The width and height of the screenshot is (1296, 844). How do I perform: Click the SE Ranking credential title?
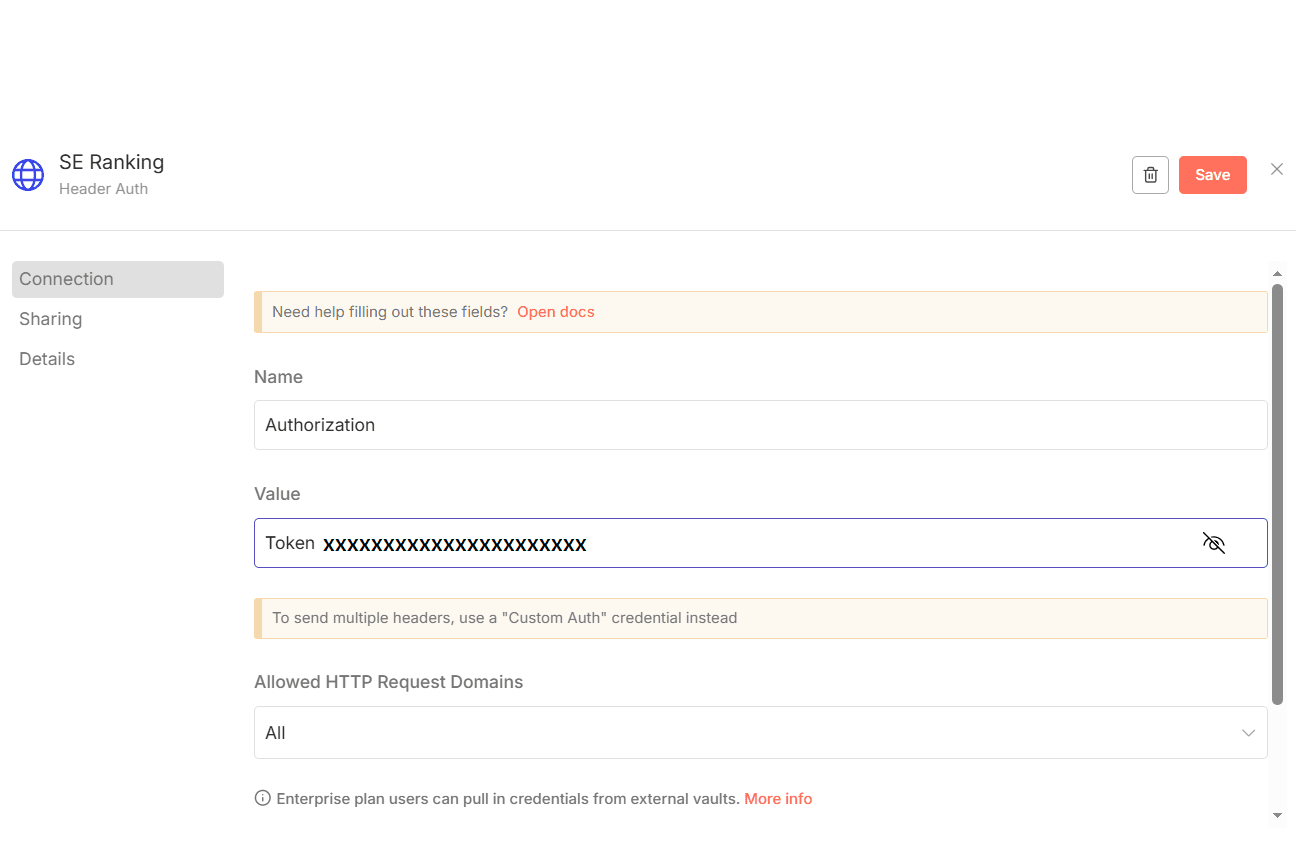coord(111,162)
